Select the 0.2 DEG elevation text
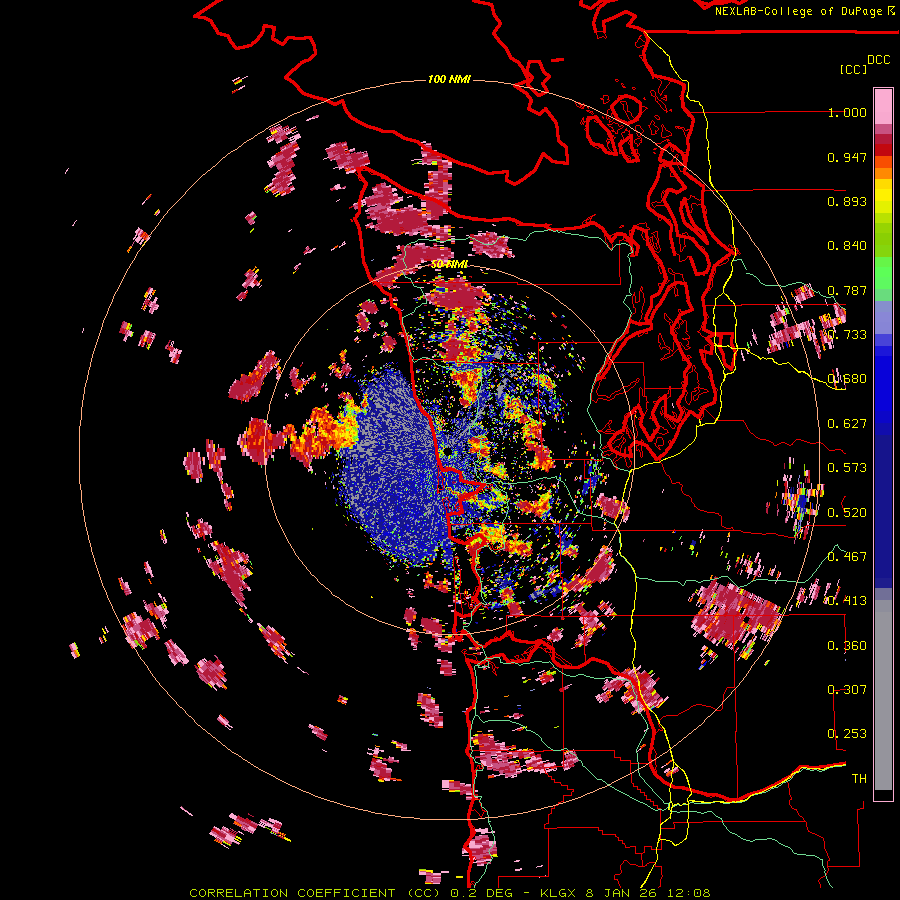Image resolution: width=900 pixels, height=900 pixels. [x=481, y=893]
